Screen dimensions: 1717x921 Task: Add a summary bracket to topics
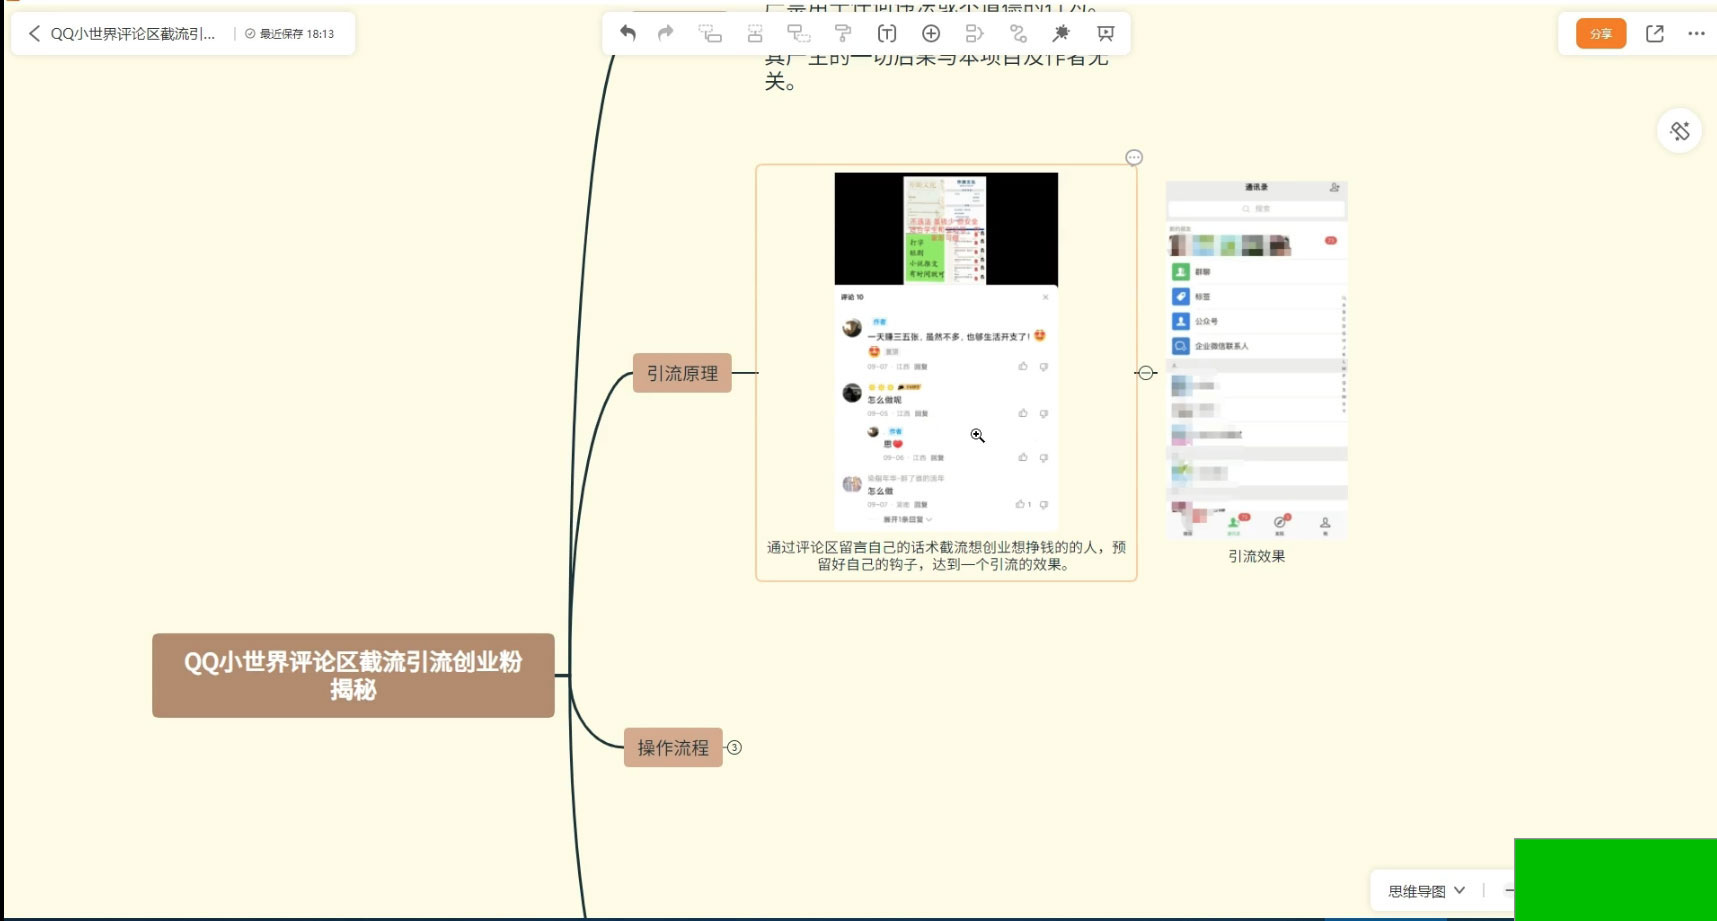(975, 33)
